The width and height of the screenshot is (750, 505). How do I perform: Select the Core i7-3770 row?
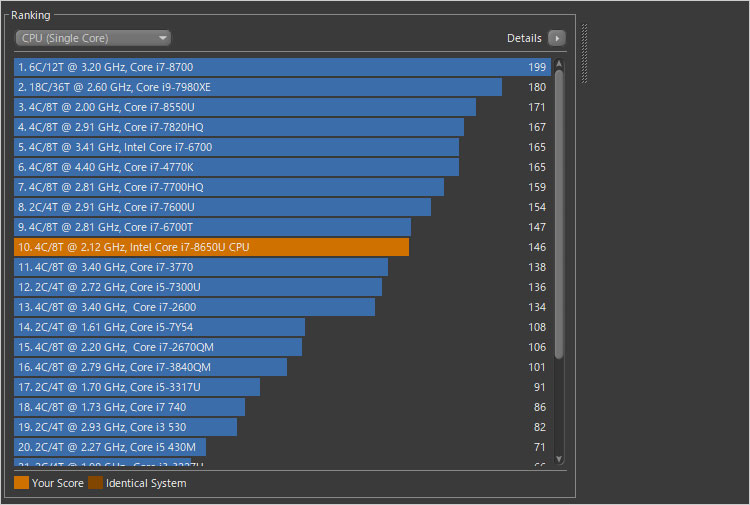[201, 267]
